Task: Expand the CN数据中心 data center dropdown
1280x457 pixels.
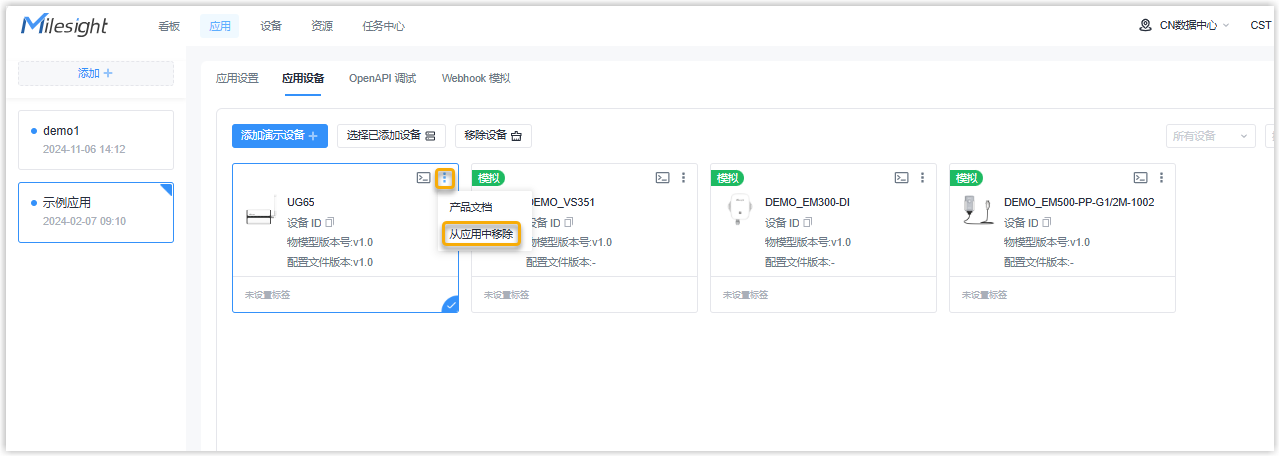Action: pyautogui.click(x=1186, y=26)
